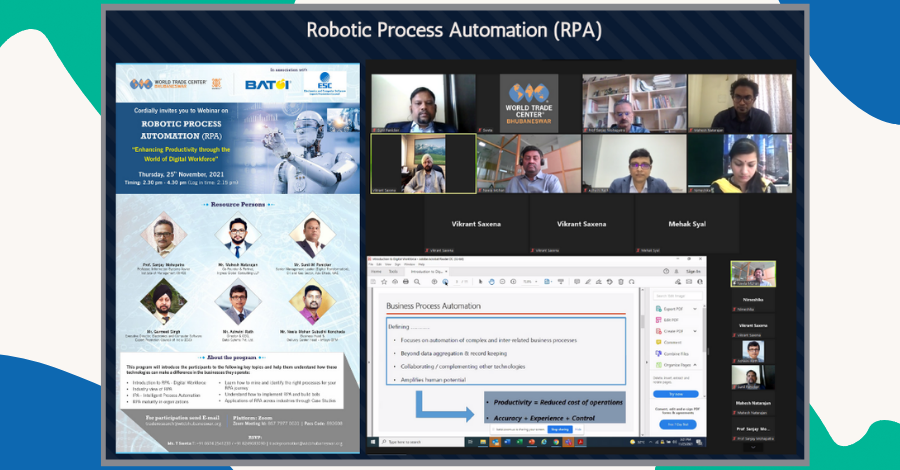Select the Introduction to Digital Workforce document tab
The image size is (900, 470).
pyautogui.click(x=426, y=271)
